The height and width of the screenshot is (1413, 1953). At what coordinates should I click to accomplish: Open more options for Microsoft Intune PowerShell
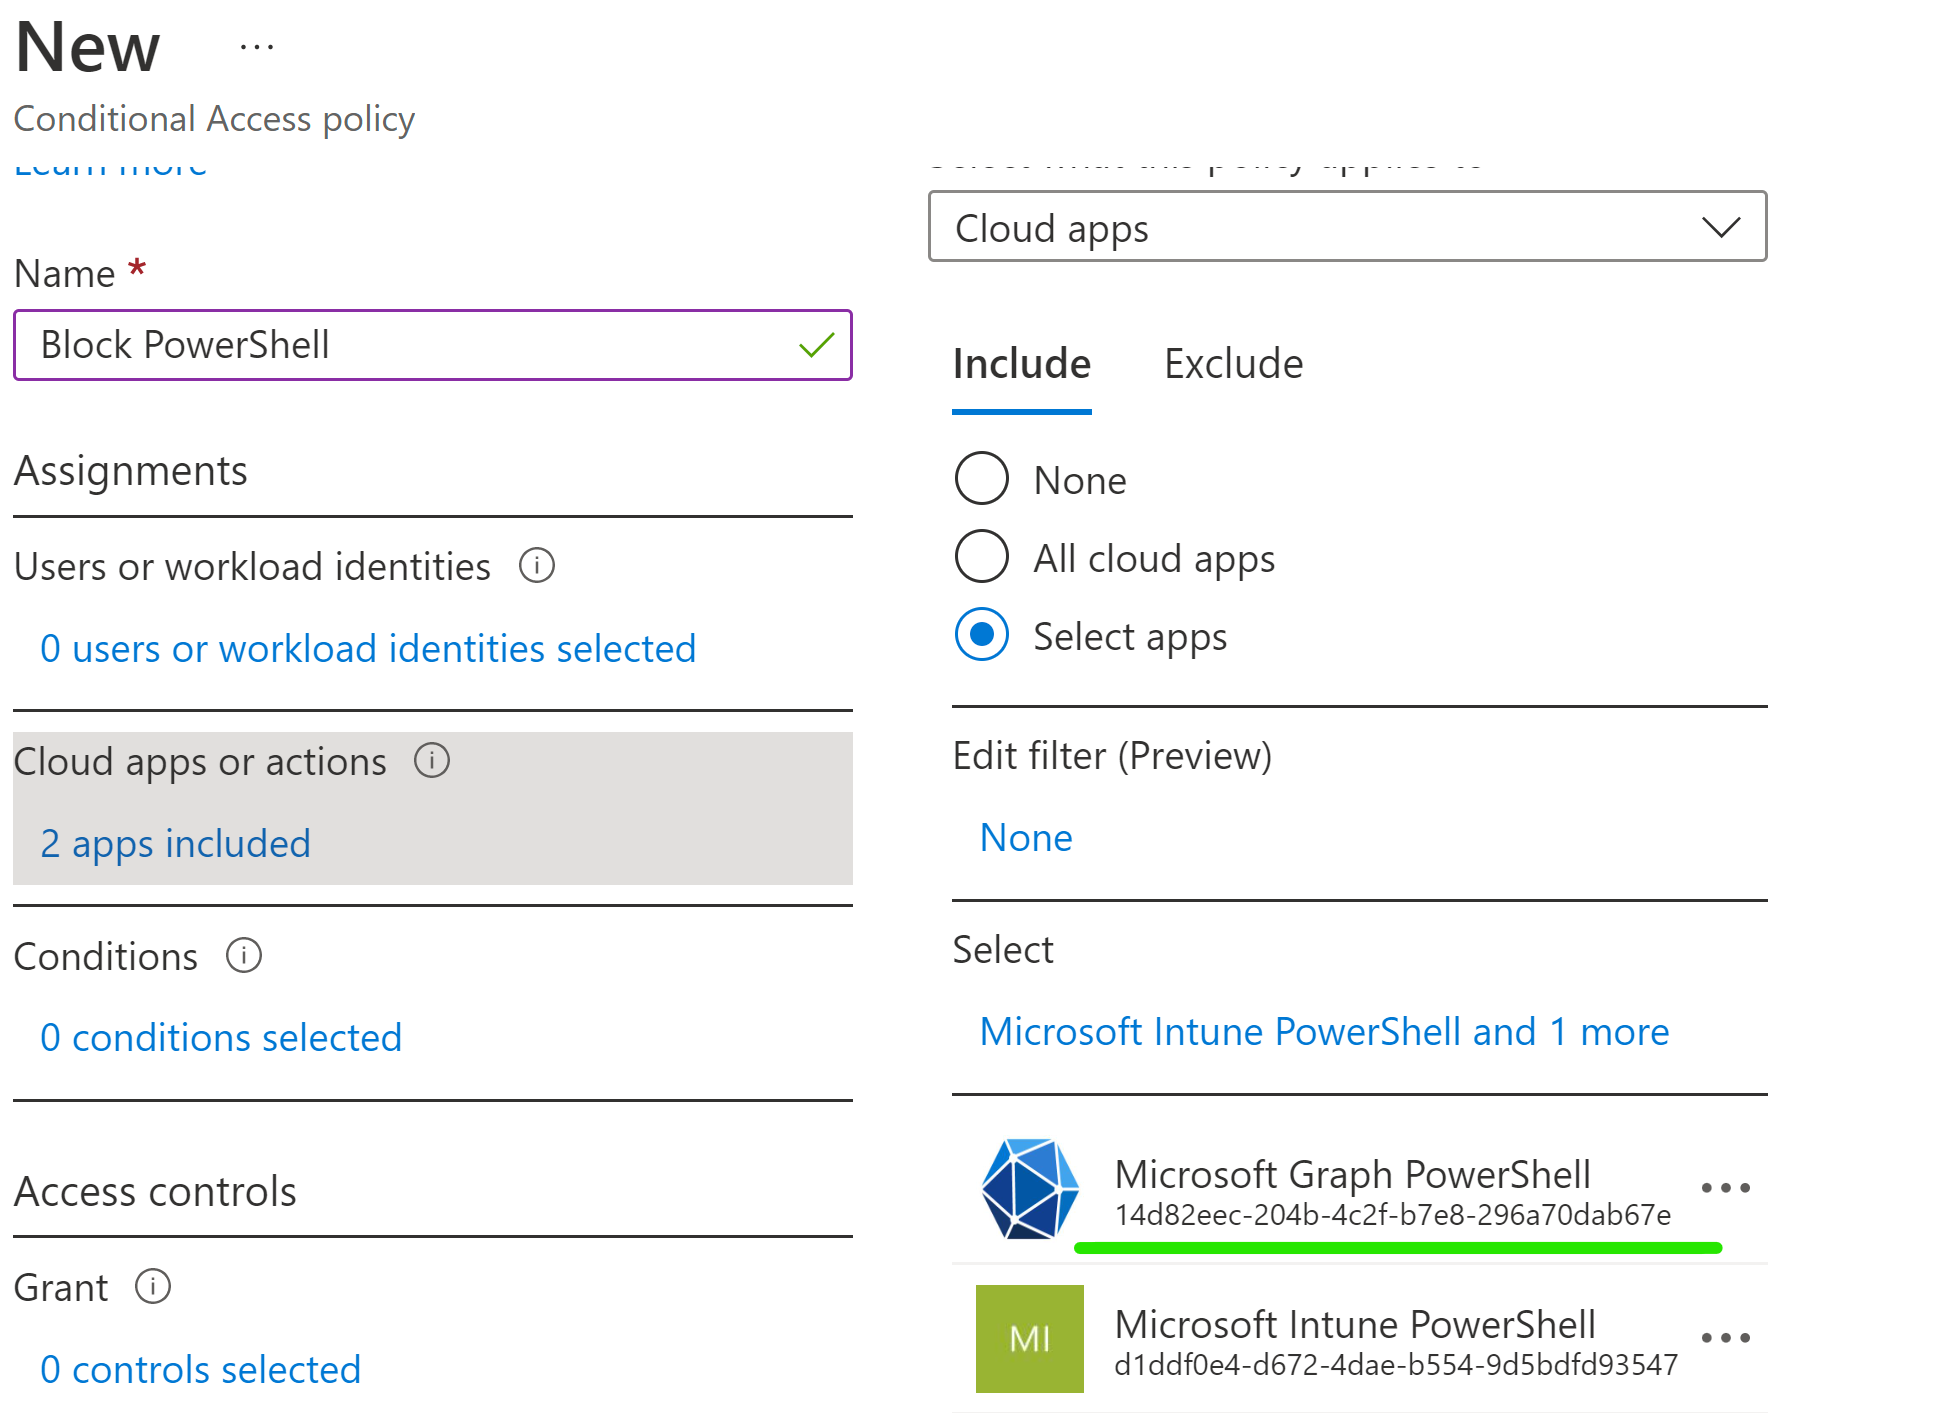point(1725,1338)
